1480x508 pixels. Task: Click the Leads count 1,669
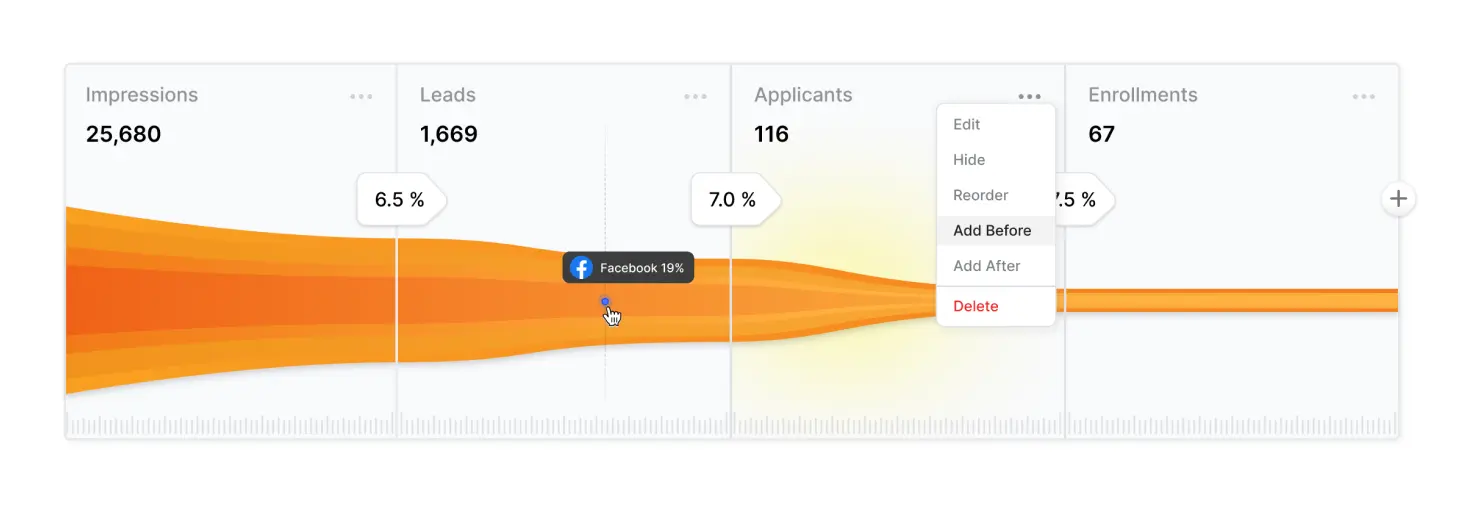tap(449, 134)
